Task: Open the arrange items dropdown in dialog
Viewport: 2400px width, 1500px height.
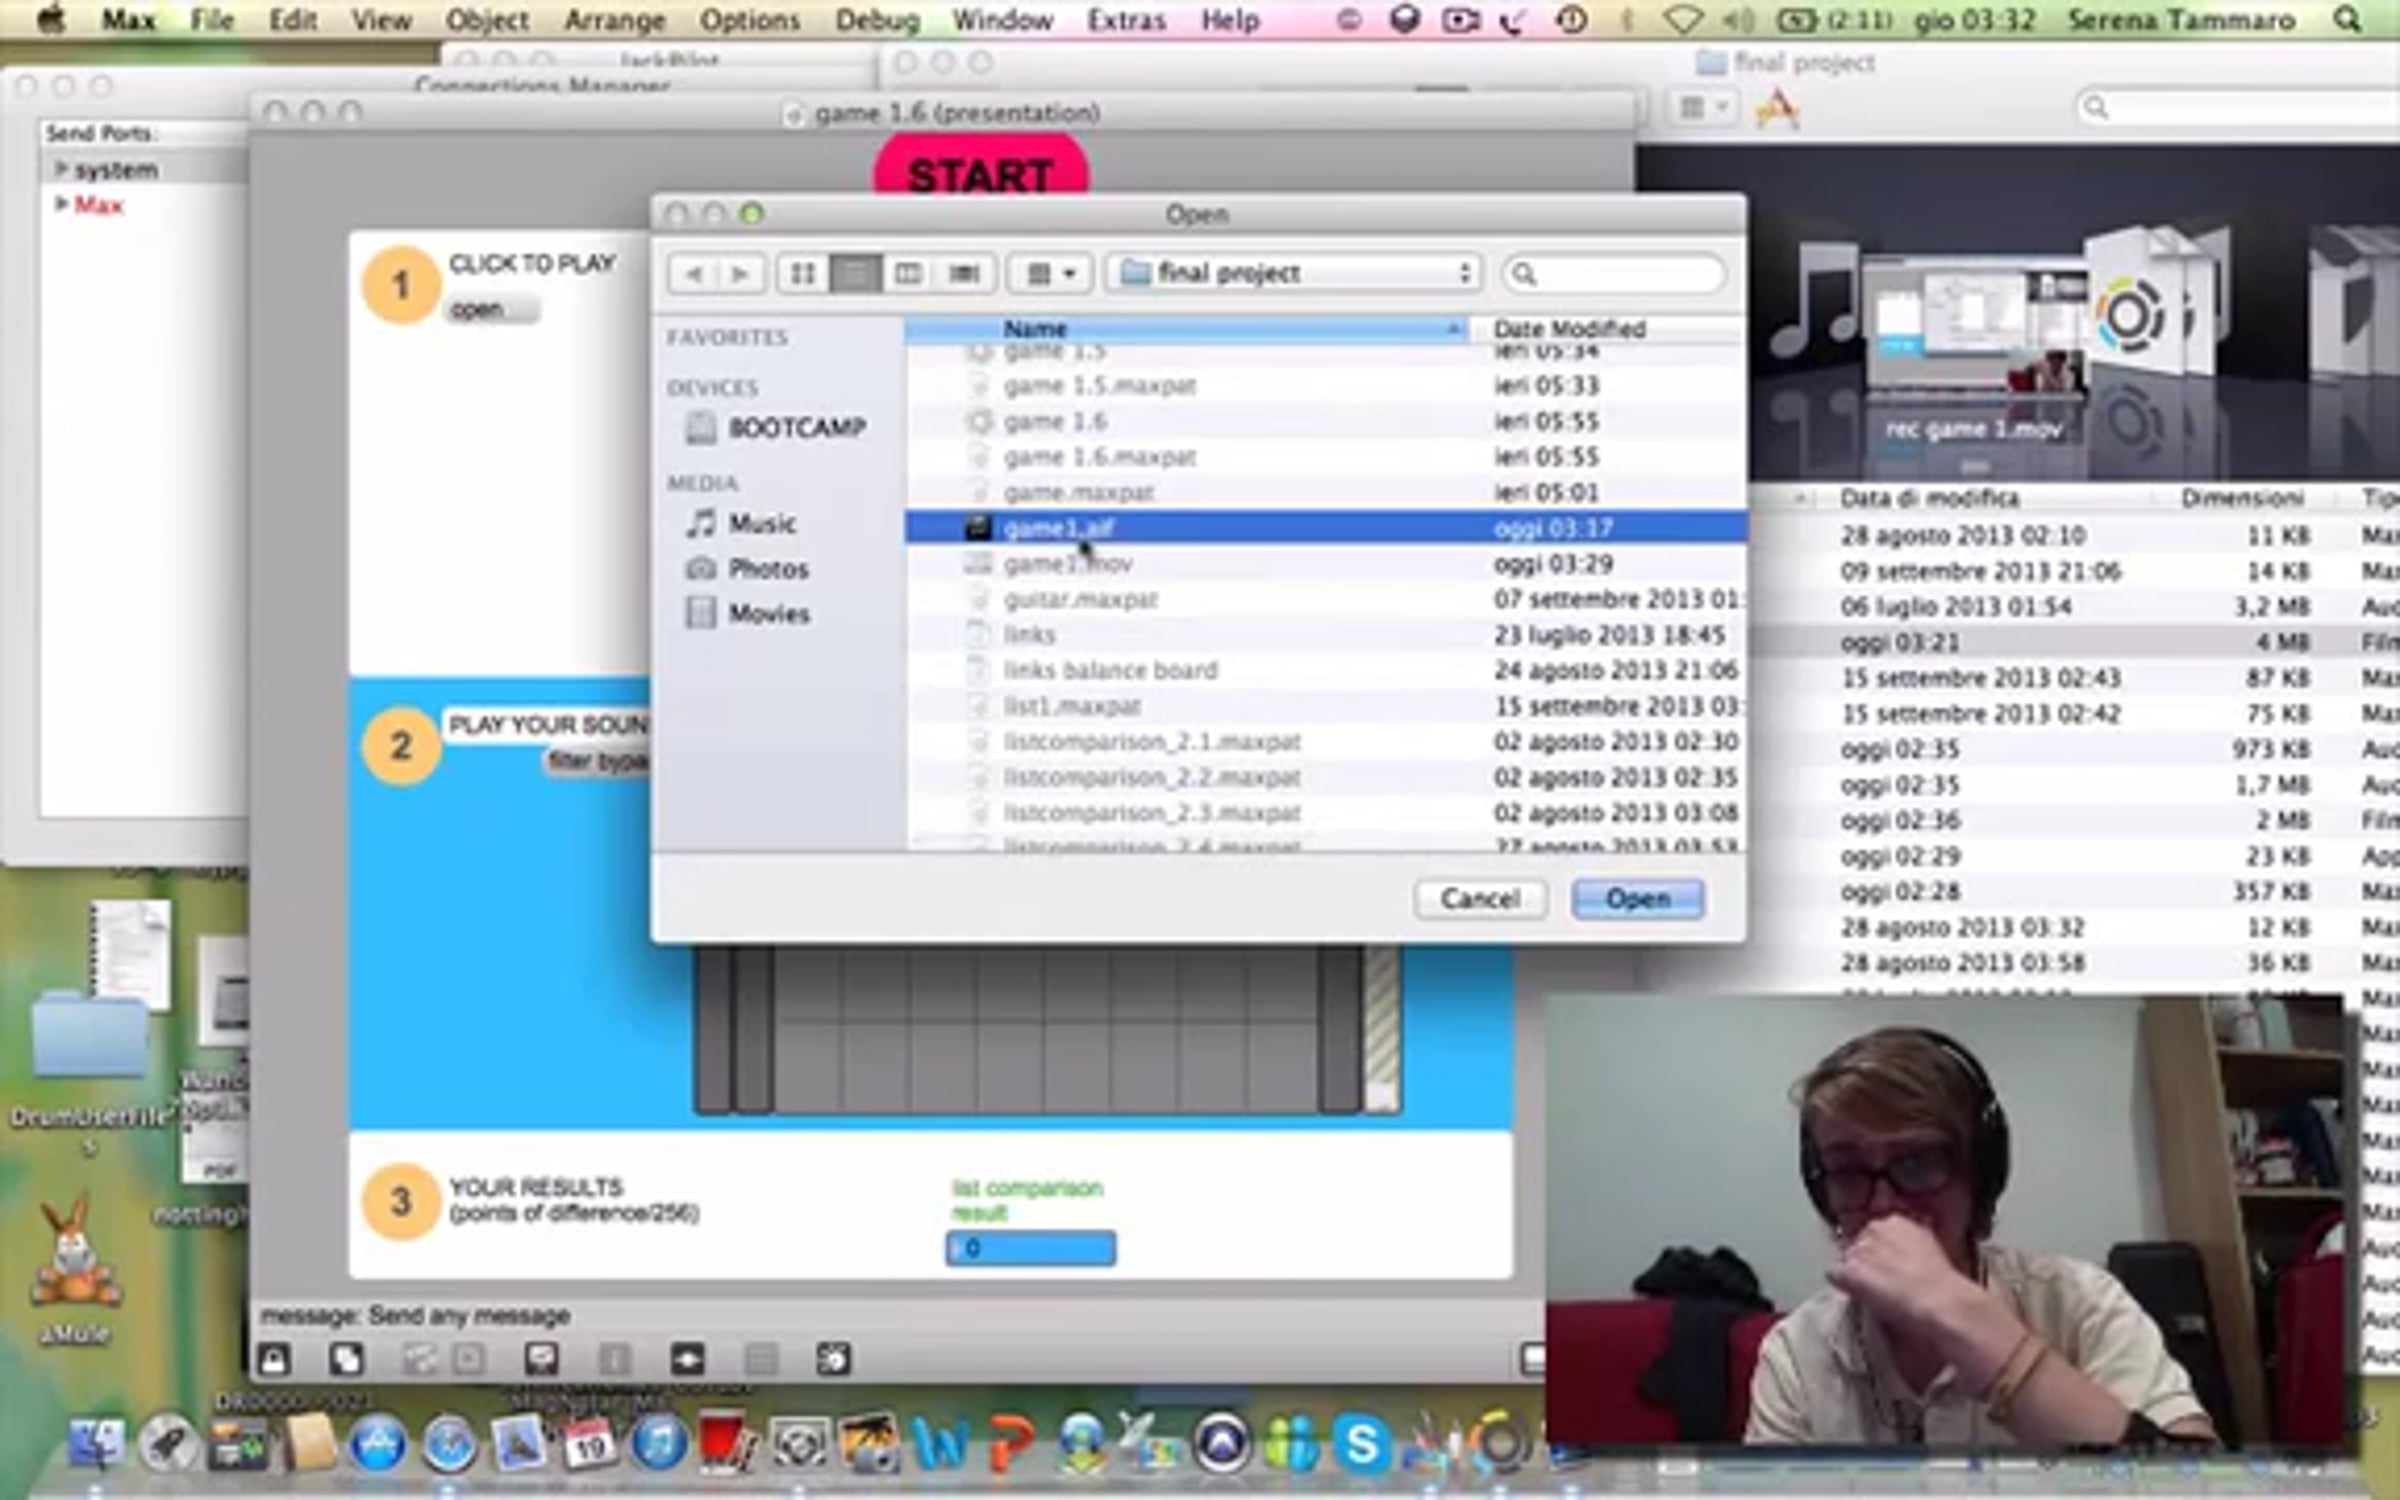Action: [x=1050, y=273]
